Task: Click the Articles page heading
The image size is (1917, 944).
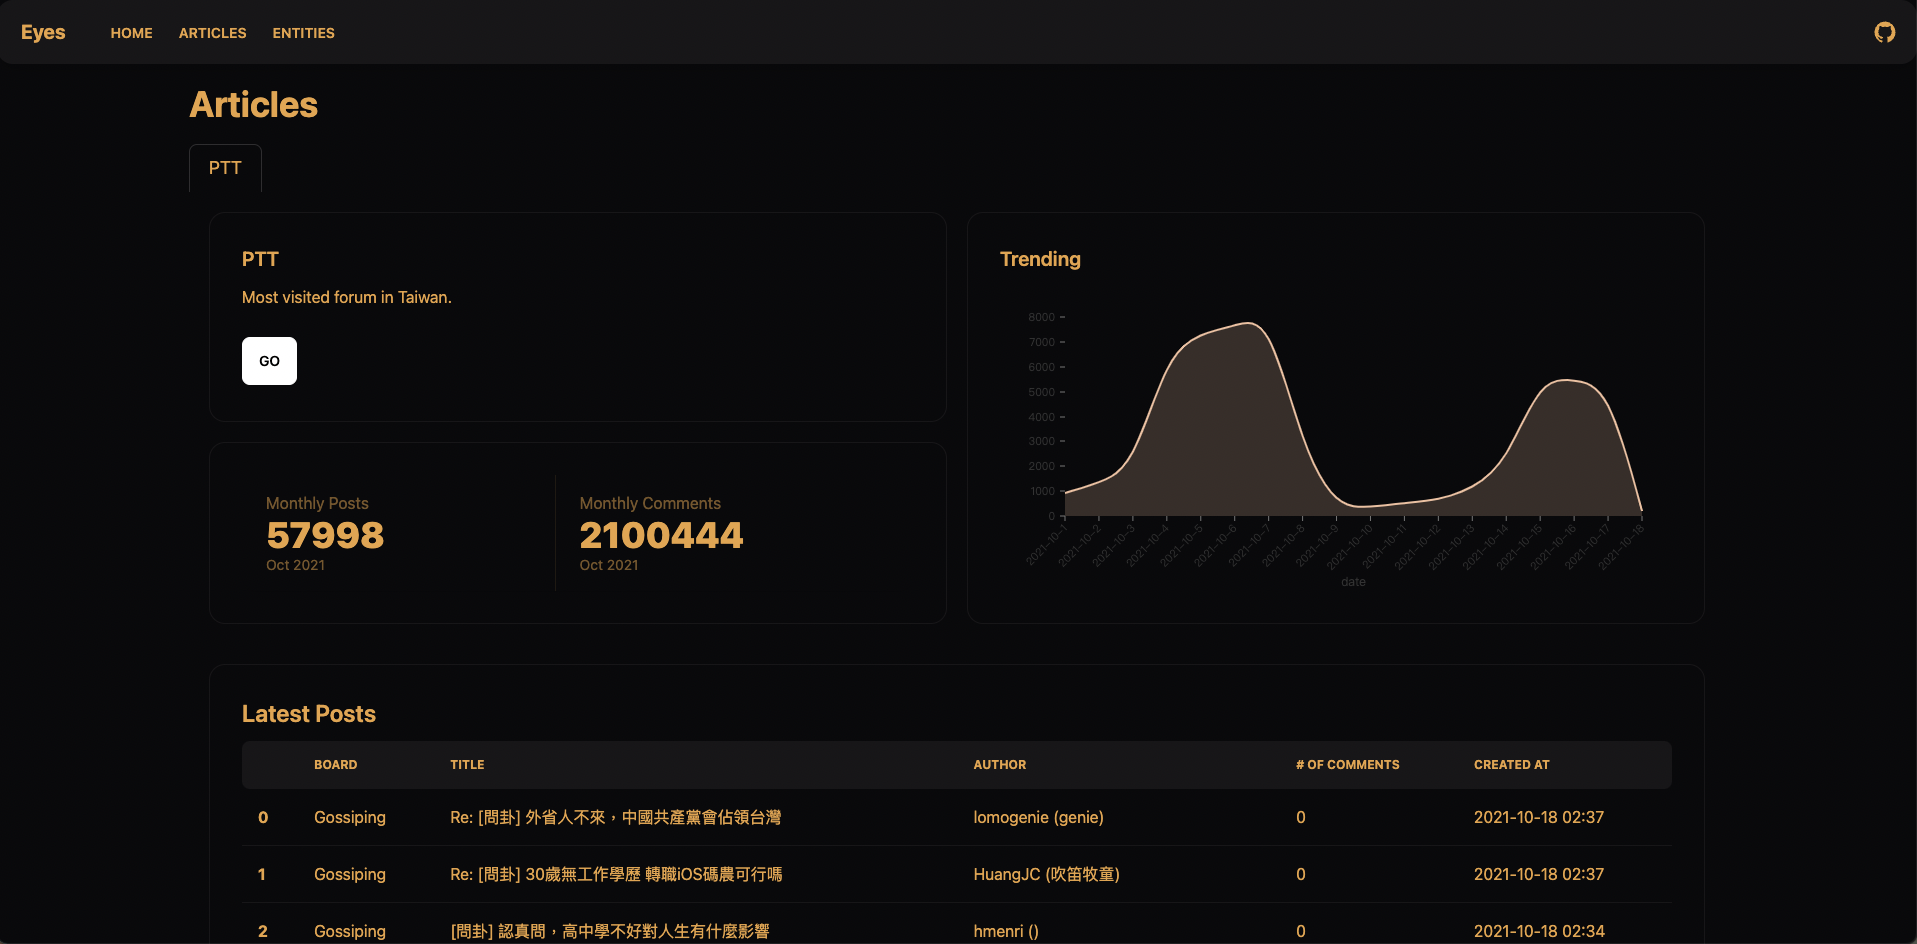Action: (253, 105)
